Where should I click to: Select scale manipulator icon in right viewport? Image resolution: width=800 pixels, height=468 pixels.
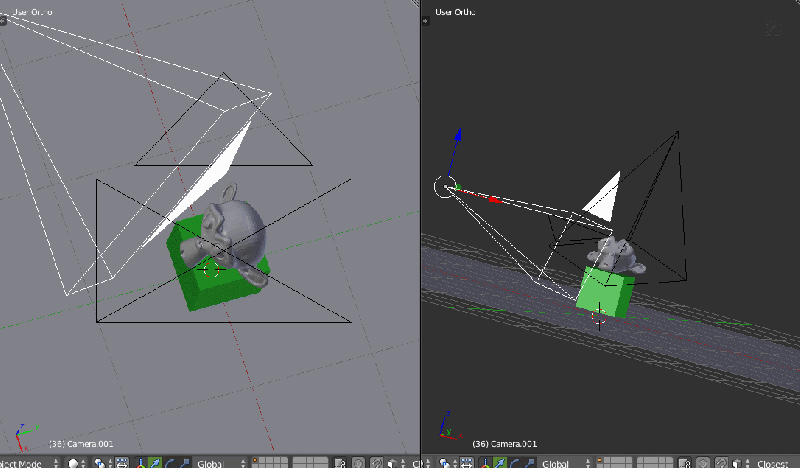(530, 463)
